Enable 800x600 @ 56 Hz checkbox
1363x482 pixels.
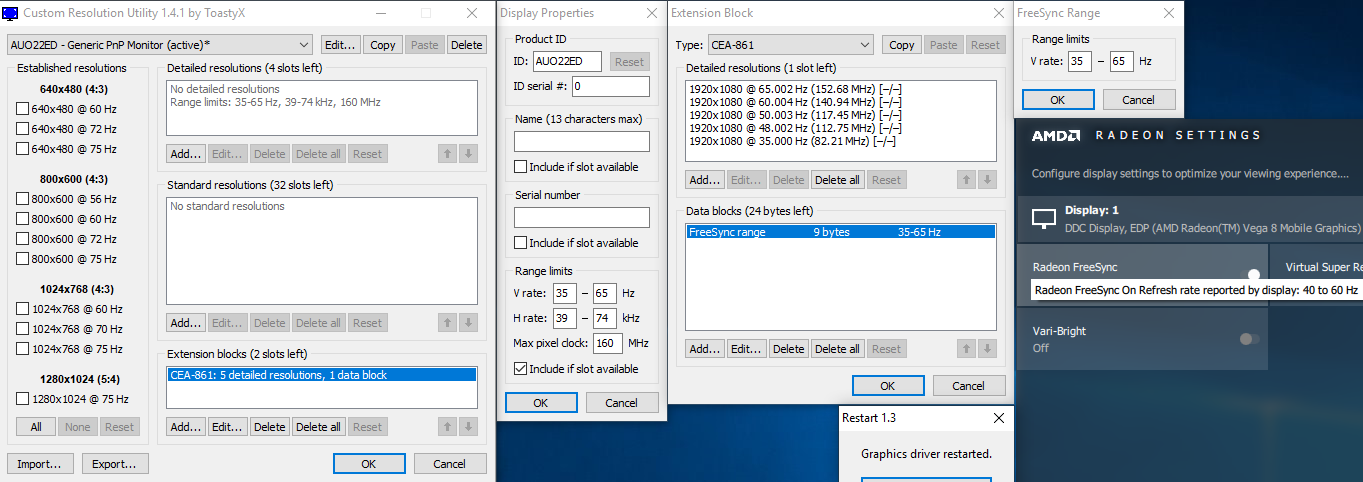(x=22, y=199)
